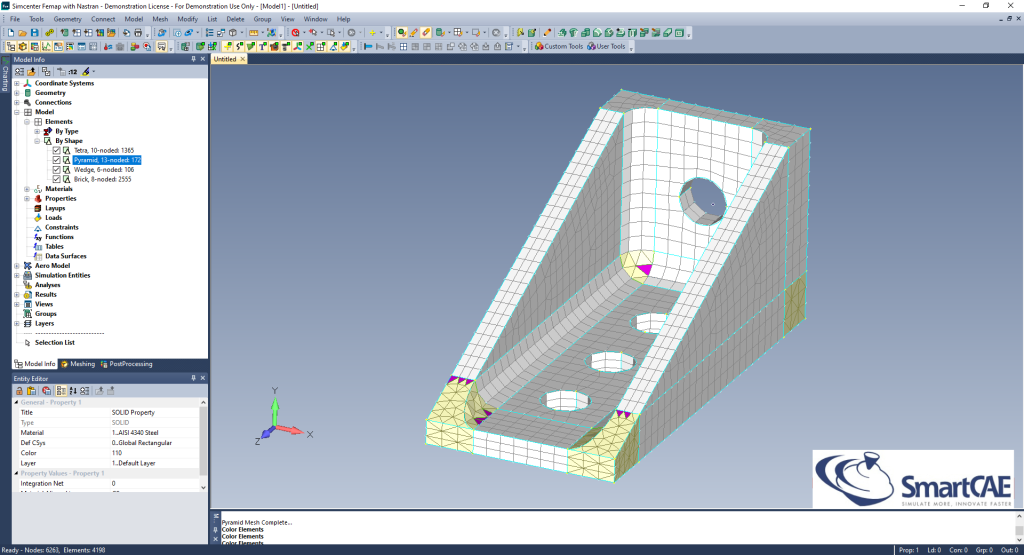Viewport: 1024px width, 555px height.
Task: Click the yellow measure ruler icon
Action: [x=253, y=33]
